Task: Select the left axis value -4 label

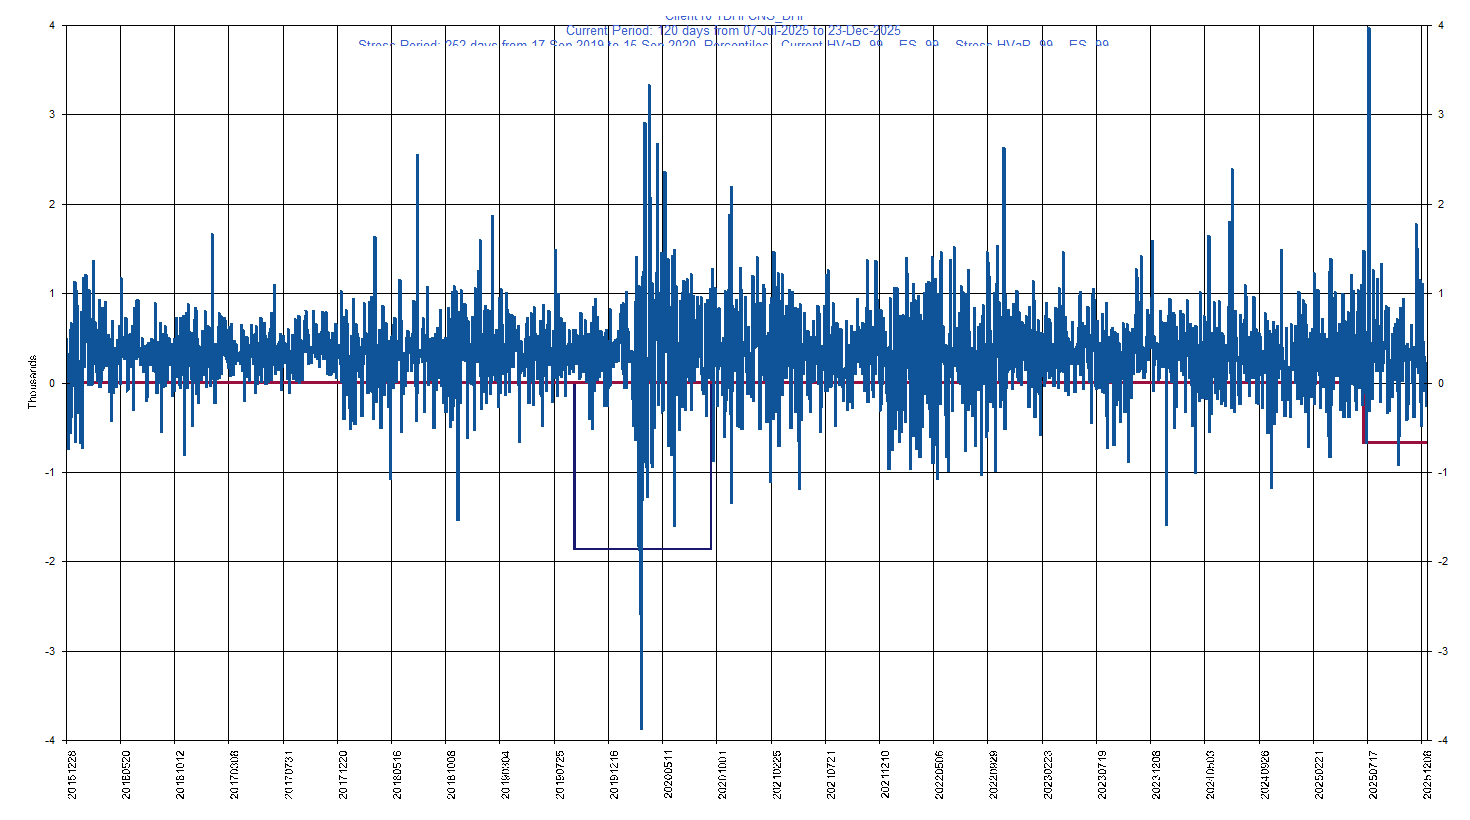Action: pyautogui.click(x=50, y=741)
